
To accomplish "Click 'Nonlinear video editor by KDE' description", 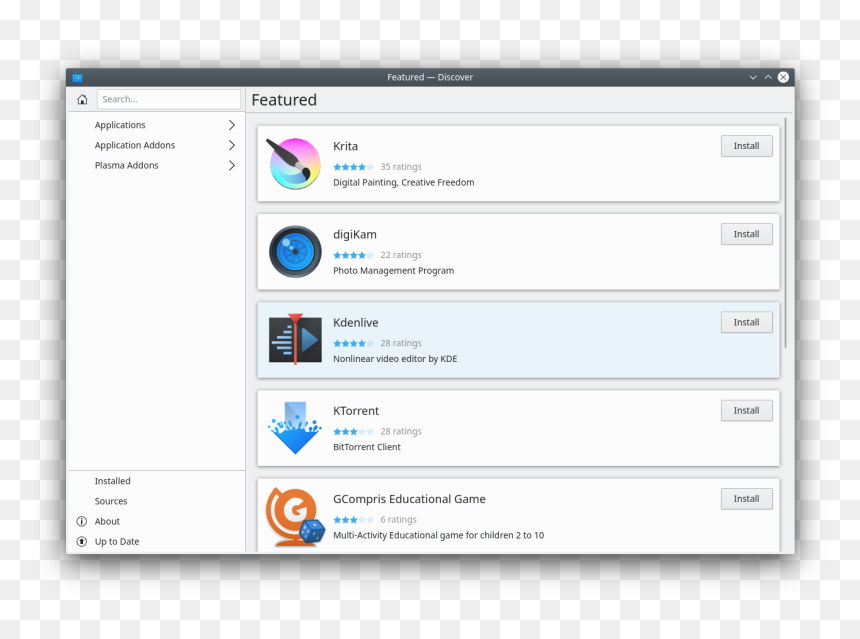I will point(395,359).
